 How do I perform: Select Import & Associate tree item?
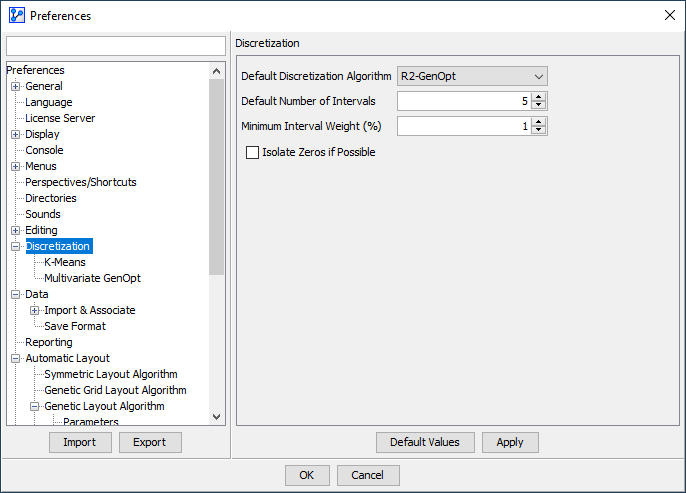[x=90, y=310]
